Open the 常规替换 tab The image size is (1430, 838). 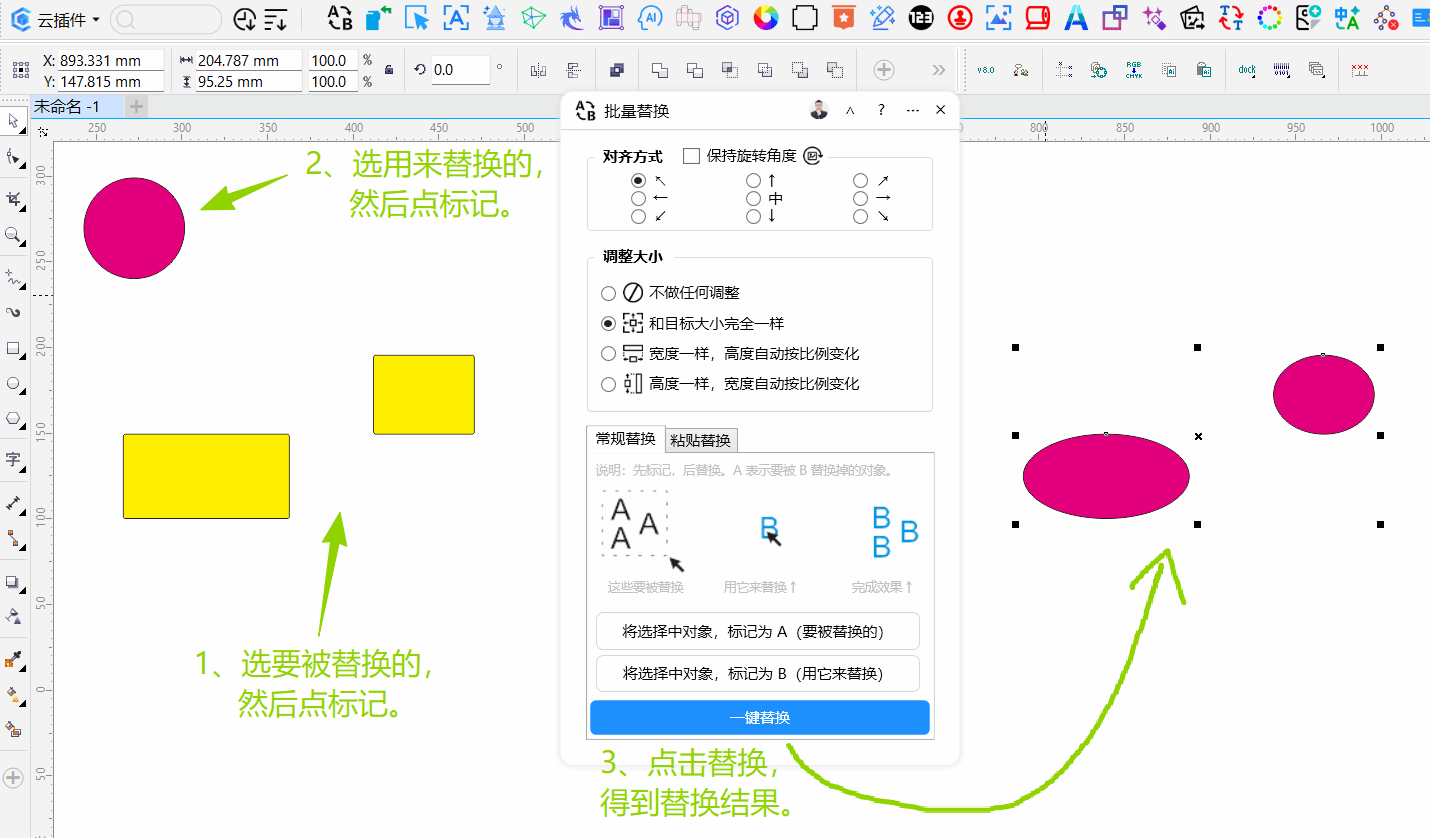click(x=625, y=439)
